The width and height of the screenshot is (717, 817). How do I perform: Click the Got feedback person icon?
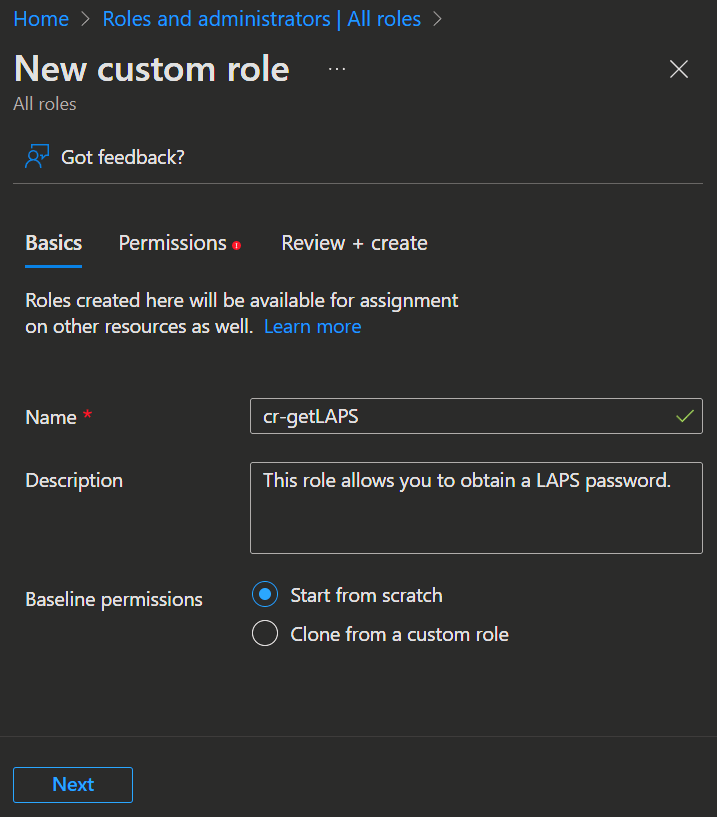point(37,157)
